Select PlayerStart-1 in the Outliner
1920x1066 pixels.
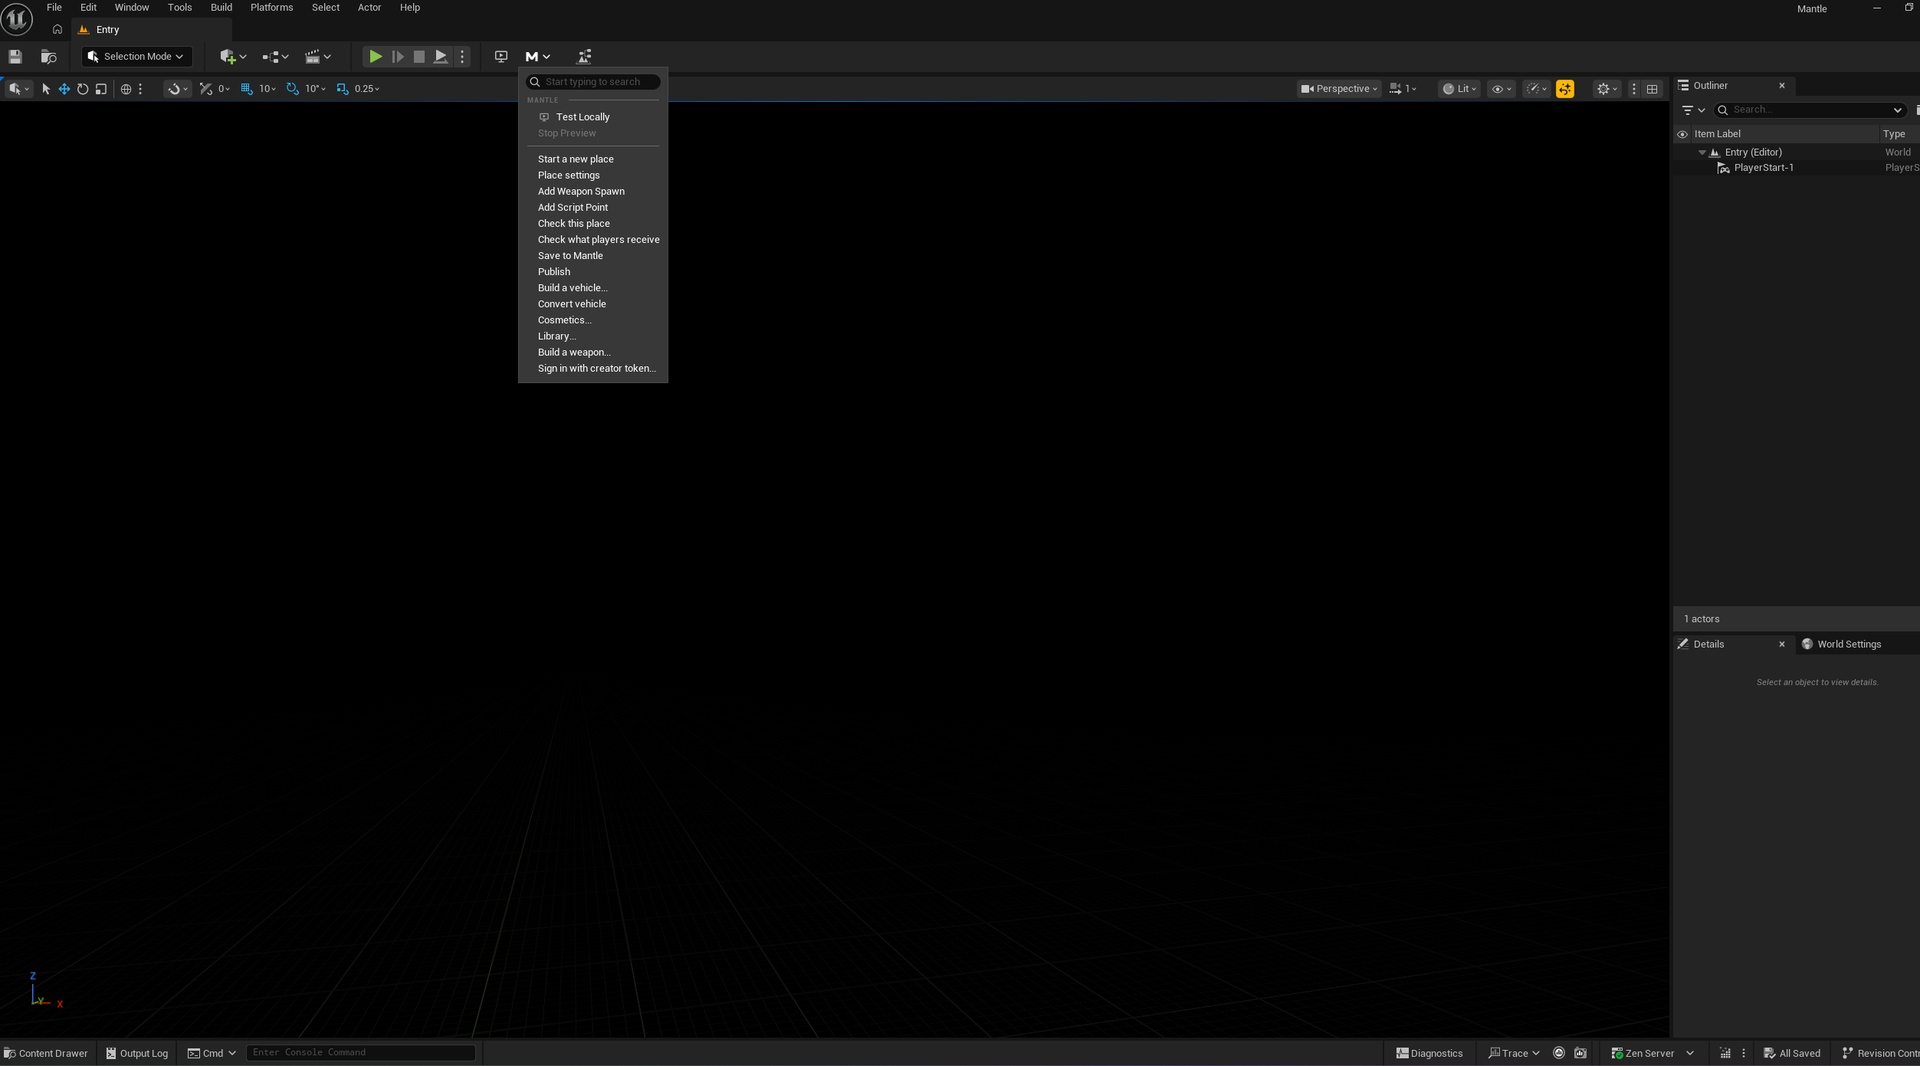coord(1763,168)
